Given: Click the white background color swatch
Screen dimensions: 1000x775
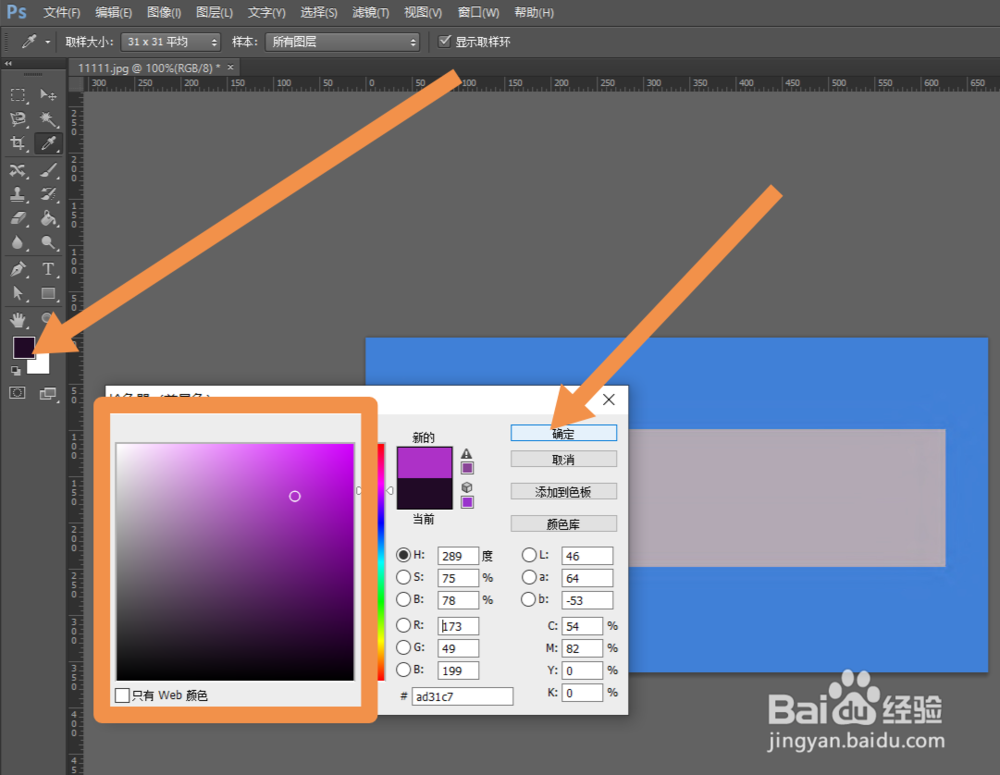Looking at the screenshot, I should pos(41,365).
